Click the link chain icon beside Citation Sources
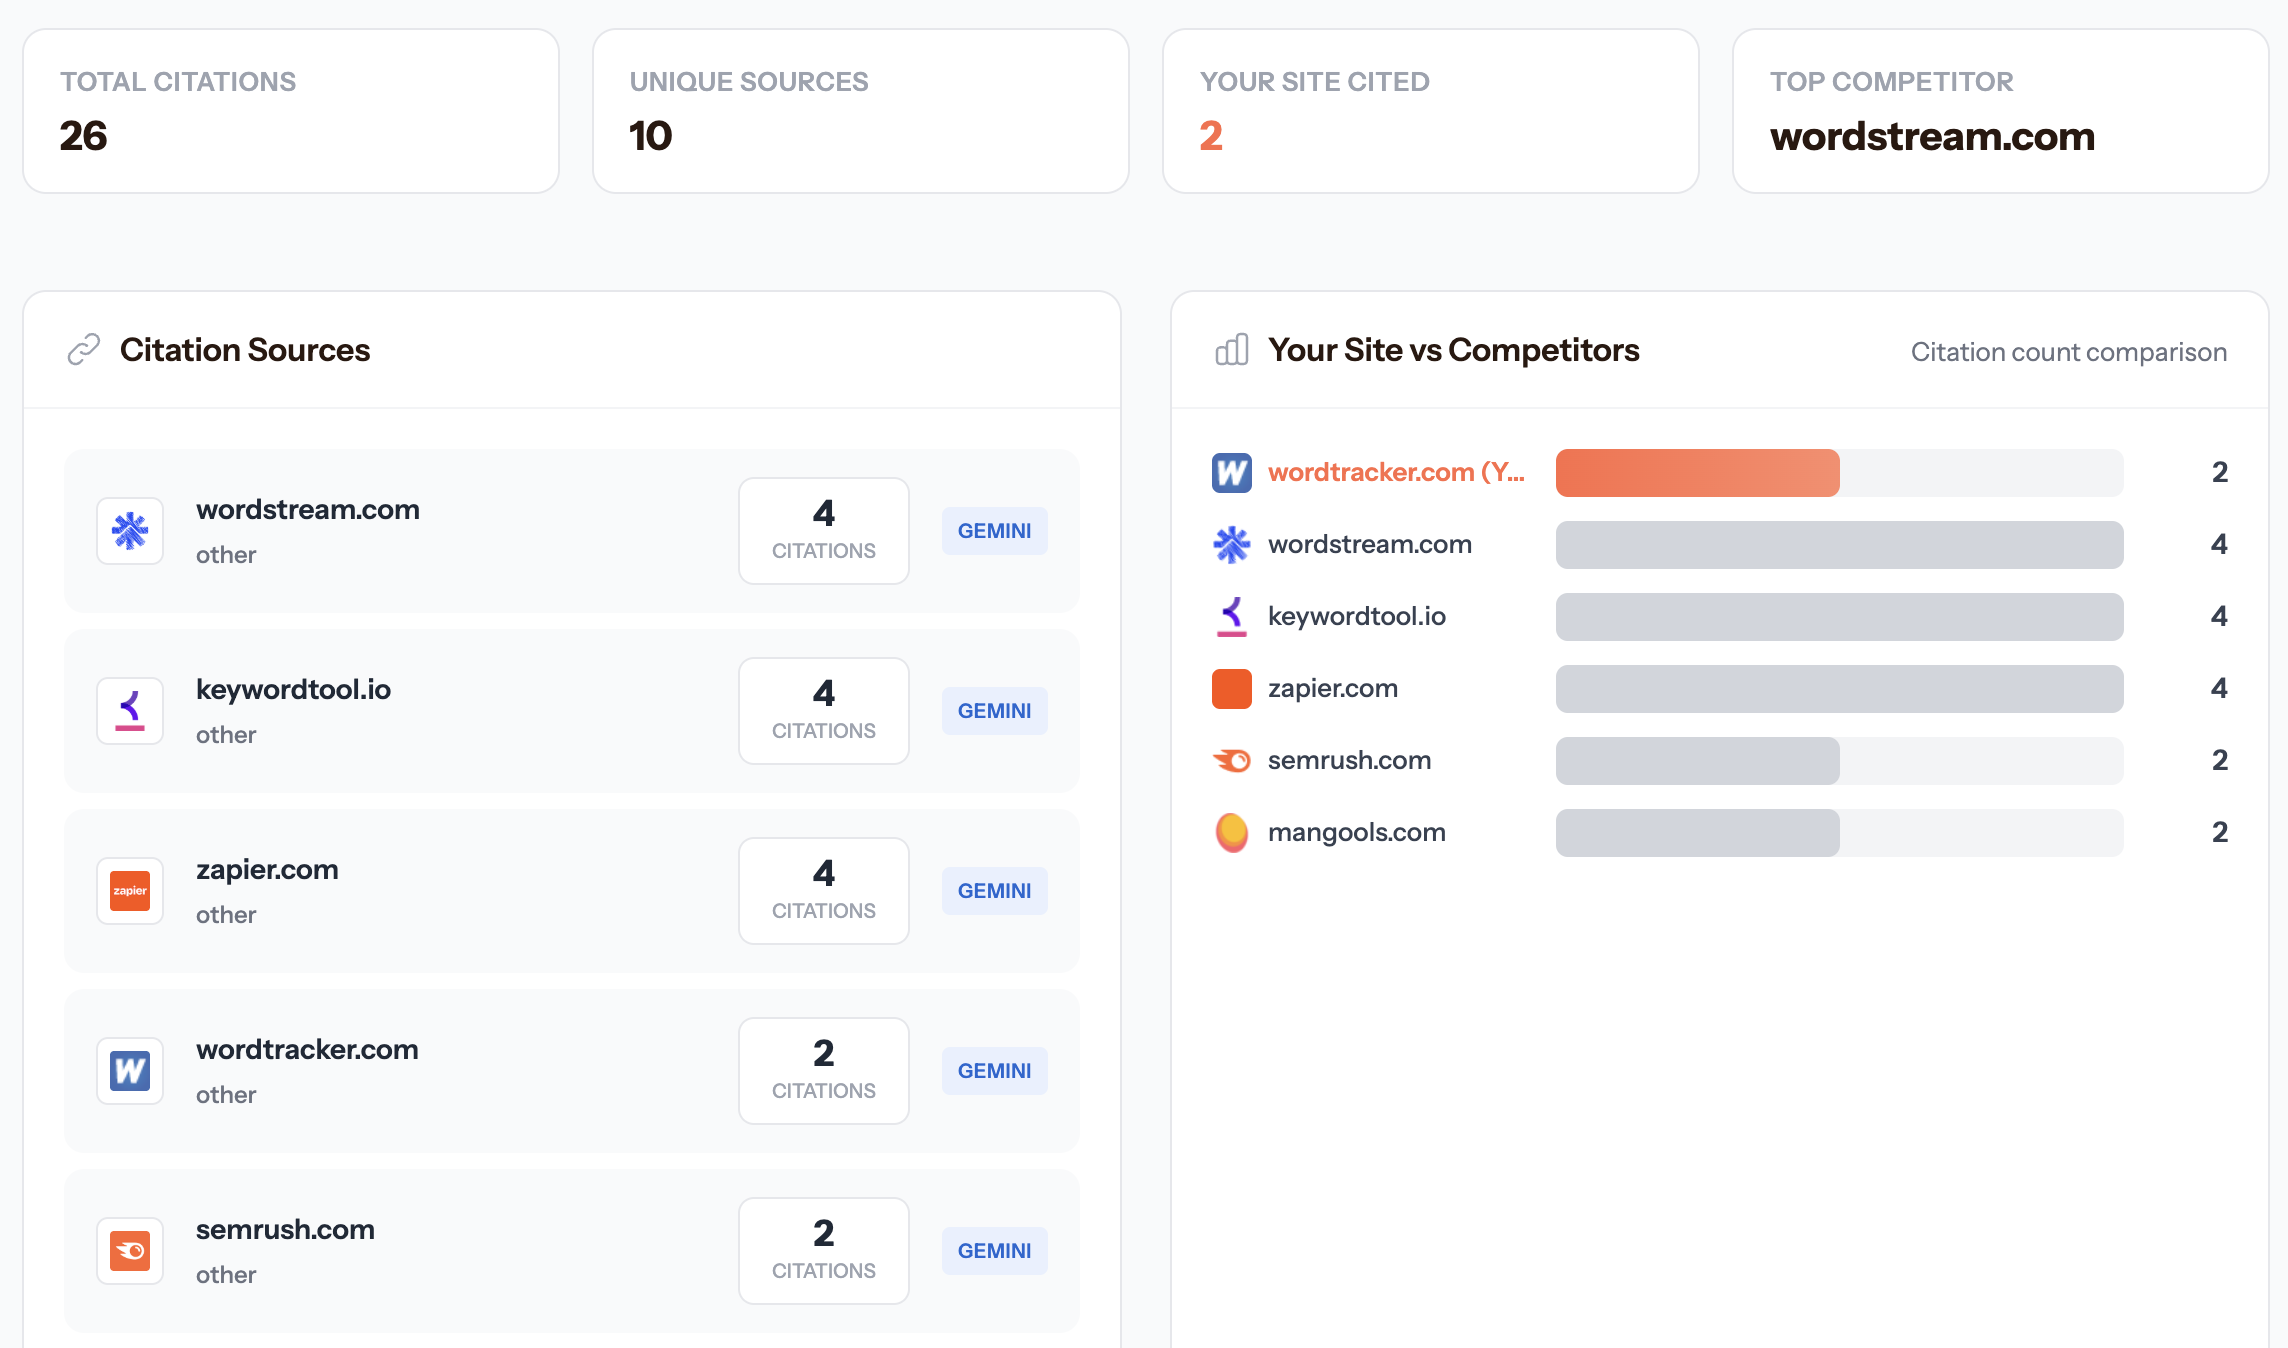This screenshot has width=2288, height=1348. [x=84, y=350]
